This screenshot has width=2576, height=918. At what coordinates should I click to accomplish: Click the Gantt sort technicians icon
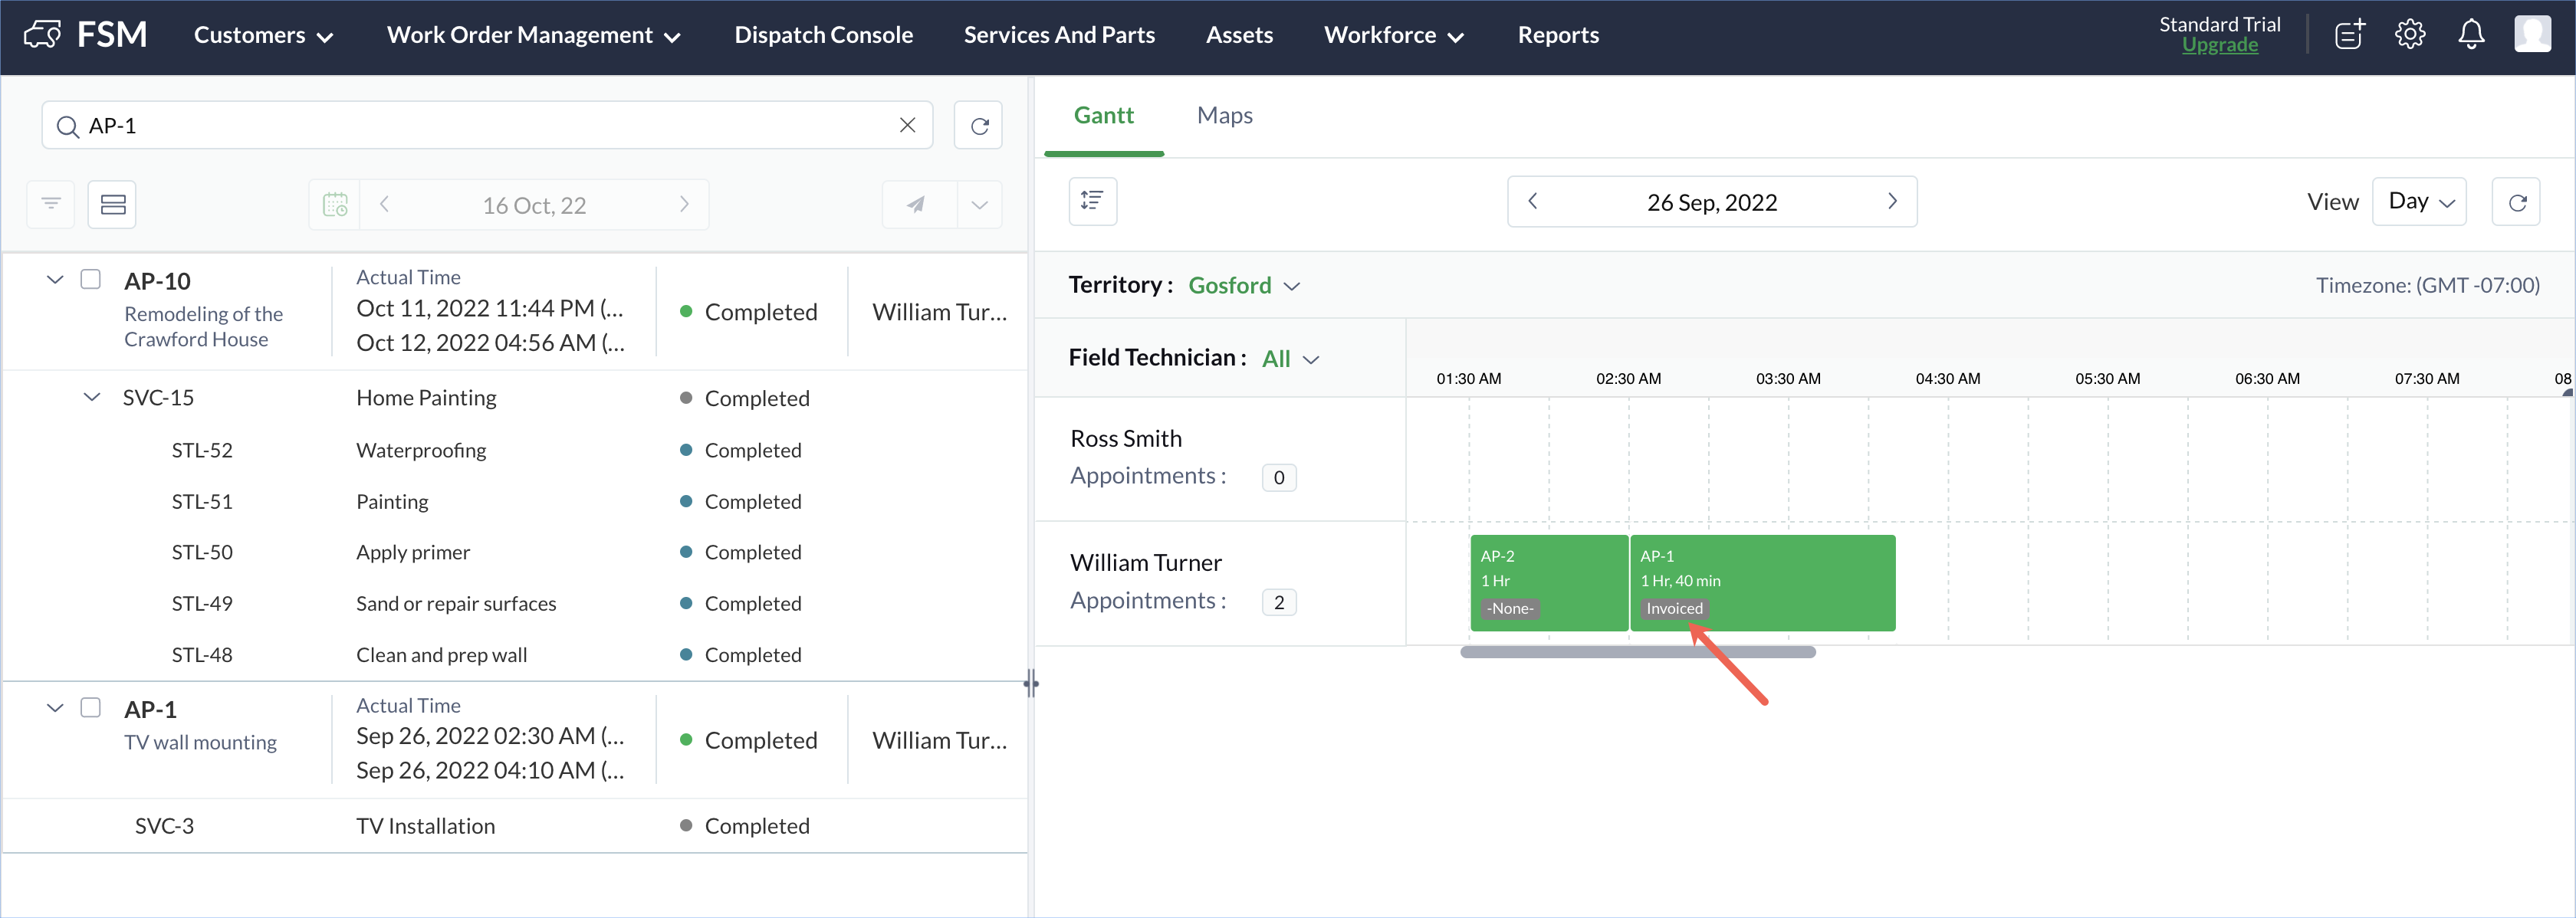tap(1092, 201)
